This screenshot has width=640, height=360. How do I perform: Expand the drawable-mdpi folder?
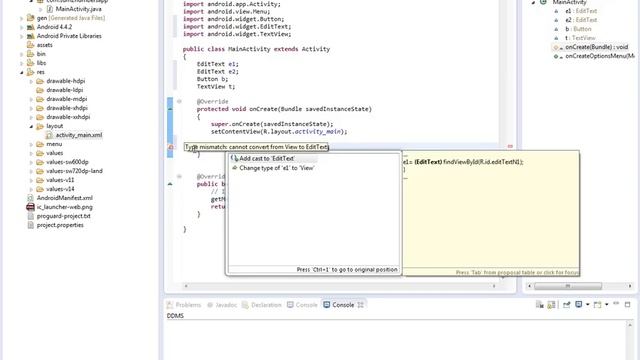pyautogui.click(x=31, y=99)
